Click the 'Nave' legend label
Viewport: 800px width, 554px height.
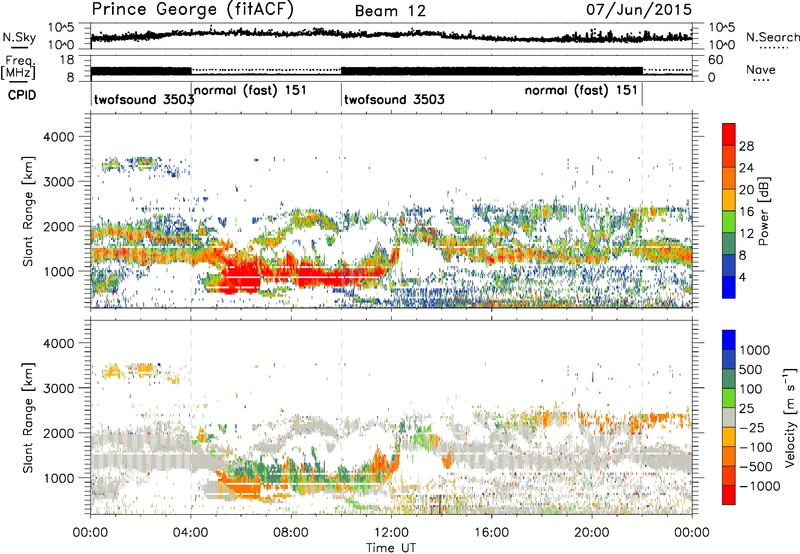coord(761,69)
